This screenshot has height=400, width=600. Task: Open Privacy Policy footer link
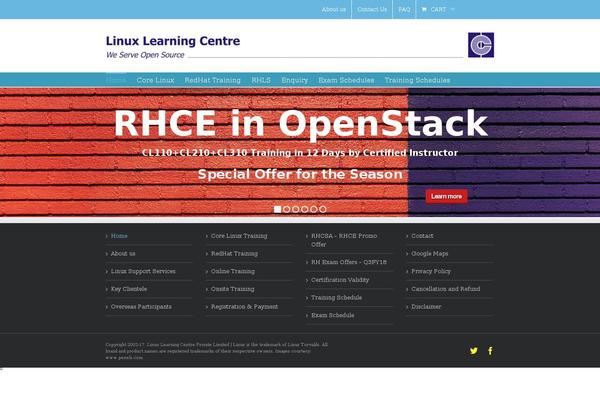(431, 271)
